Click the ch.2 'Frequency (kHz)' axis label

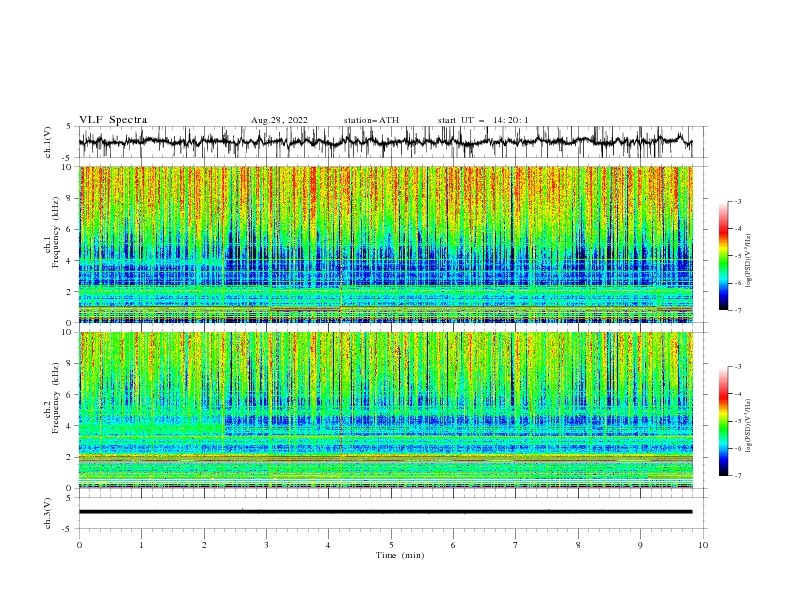pos(55,398)
